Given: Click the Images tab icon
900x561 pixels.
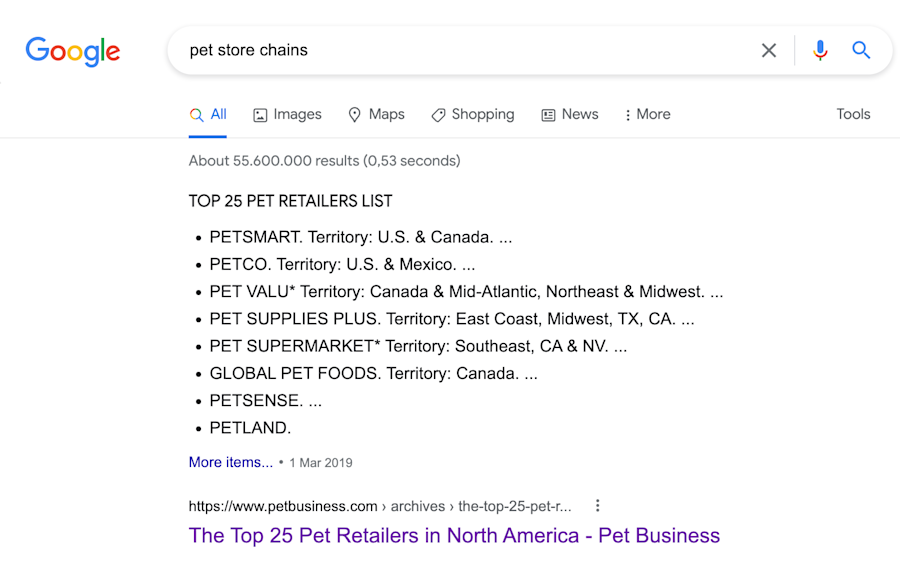Looking at the screenshot, I should [260, 115].
